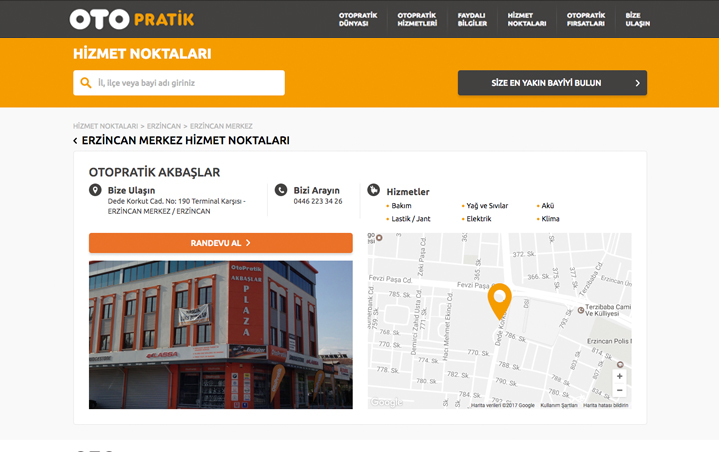Click the Elektrik service item
719x452 pixels.
pos(479,219)
